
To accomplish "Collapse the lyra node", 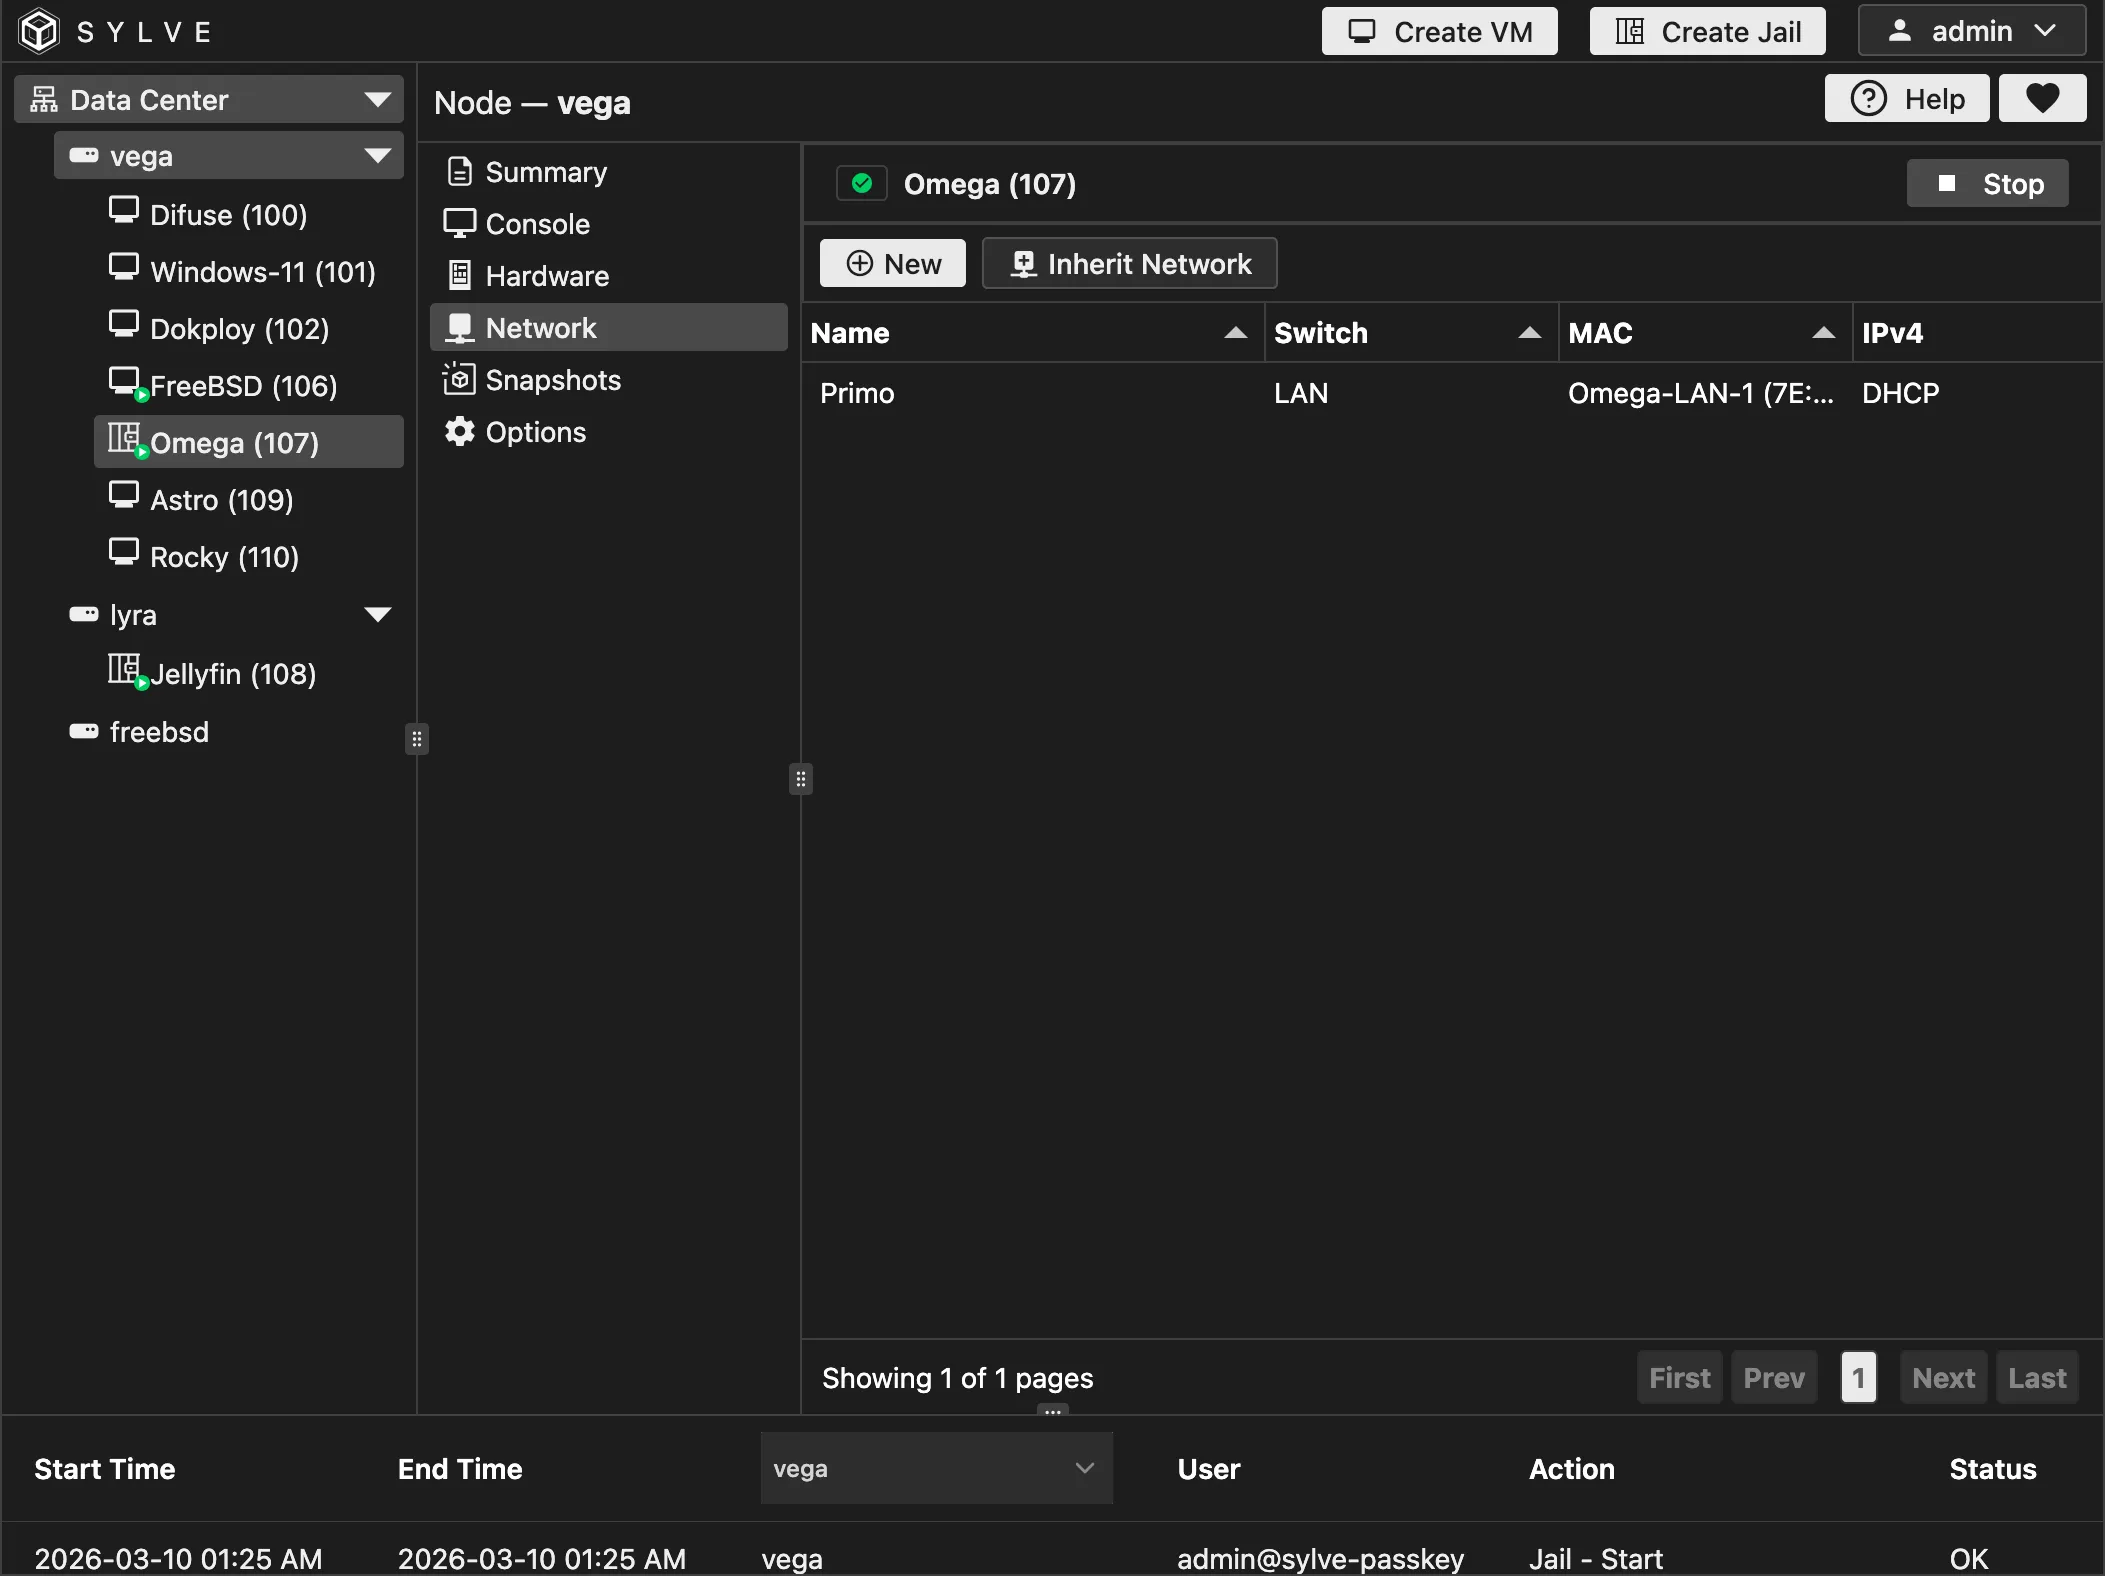I will pos(377,614).
